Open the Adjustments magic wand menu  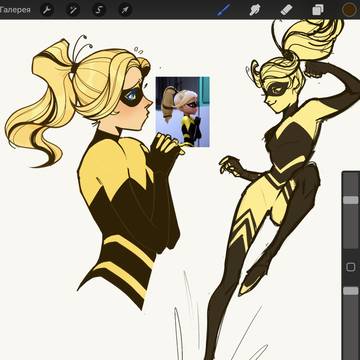[x=73, y=10]
